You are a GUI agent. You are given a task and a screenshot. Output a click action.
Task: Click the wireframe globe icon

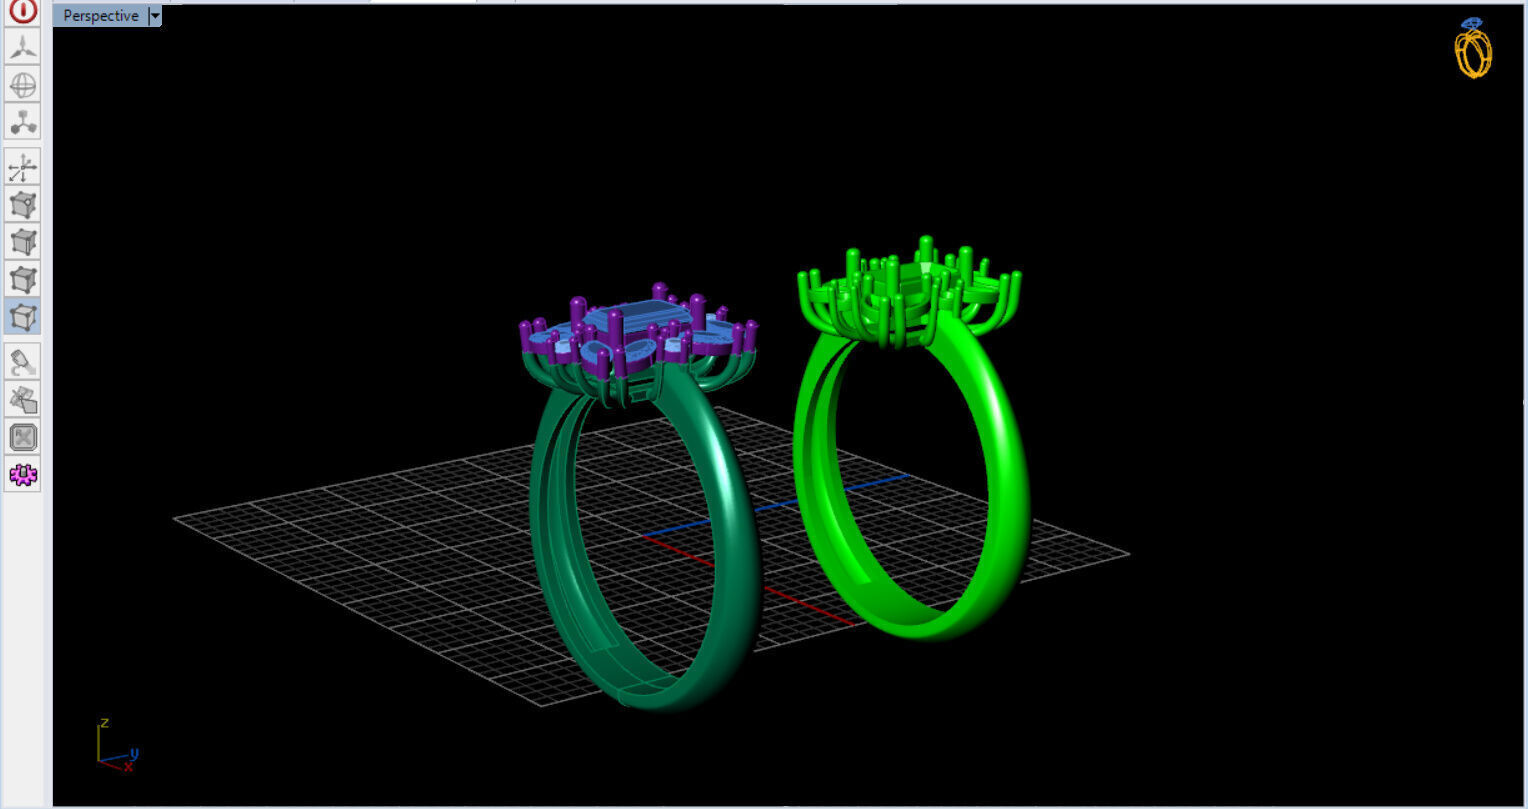[23, 85]
